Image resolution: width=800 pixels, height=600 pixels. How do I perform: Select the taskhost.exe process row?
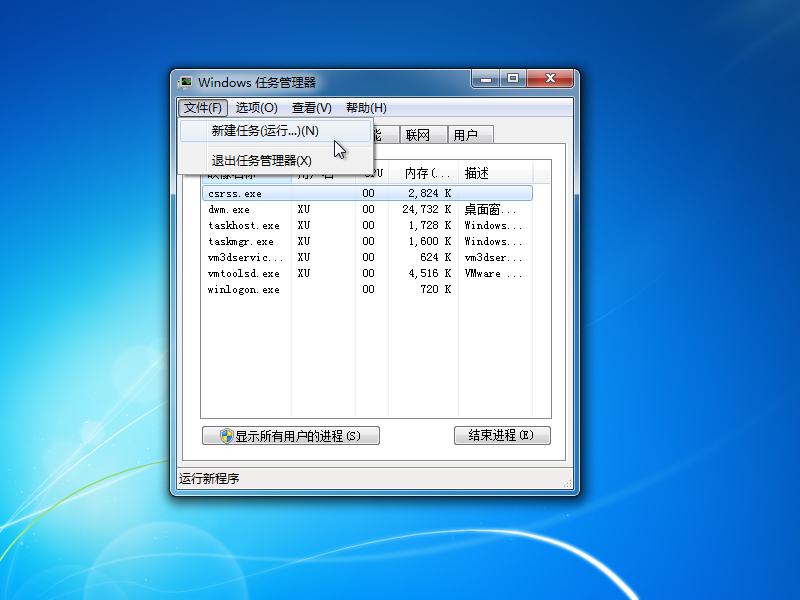tap(245, 225)
